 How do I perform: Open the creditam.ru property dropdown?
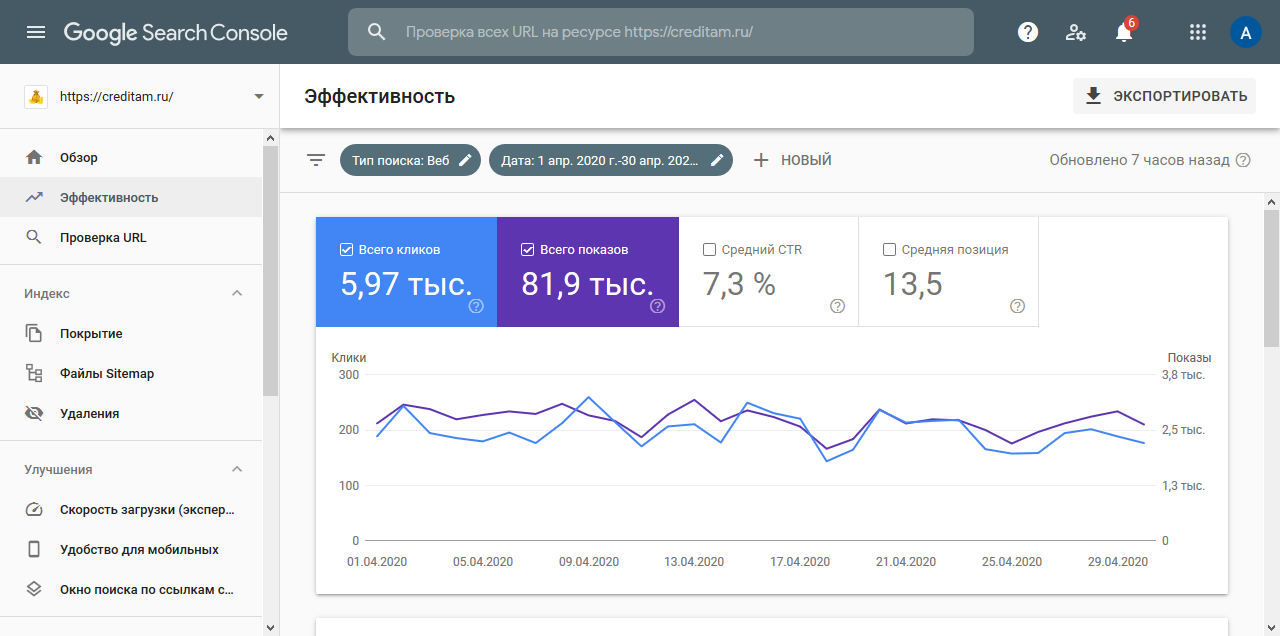(x=259, y=97)
